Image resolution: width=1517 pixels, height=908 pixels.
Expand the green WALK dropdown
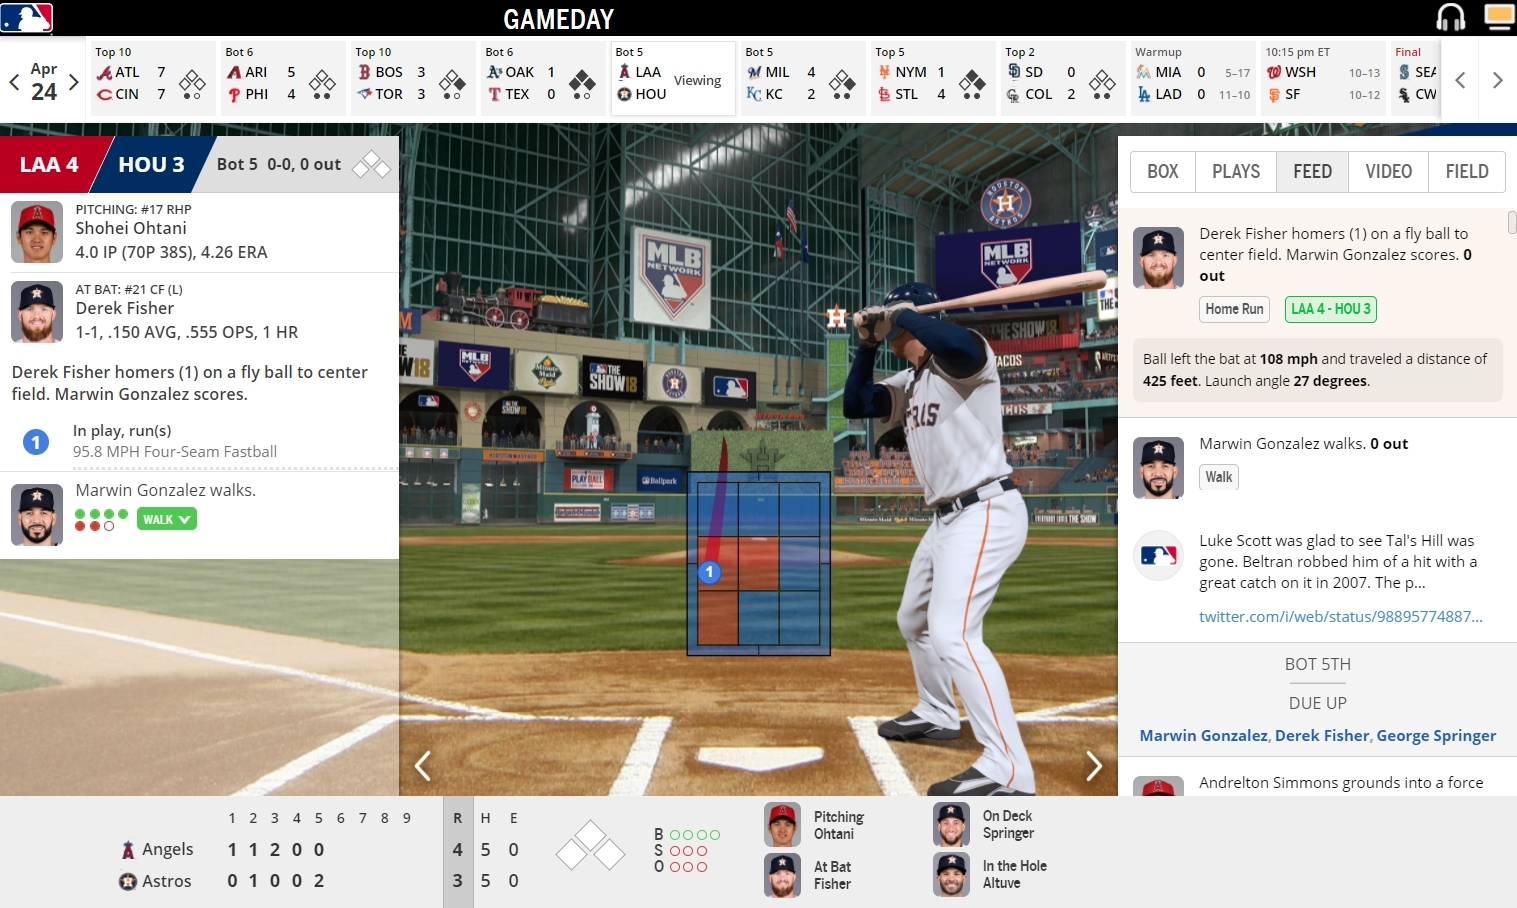pos(166,519)
